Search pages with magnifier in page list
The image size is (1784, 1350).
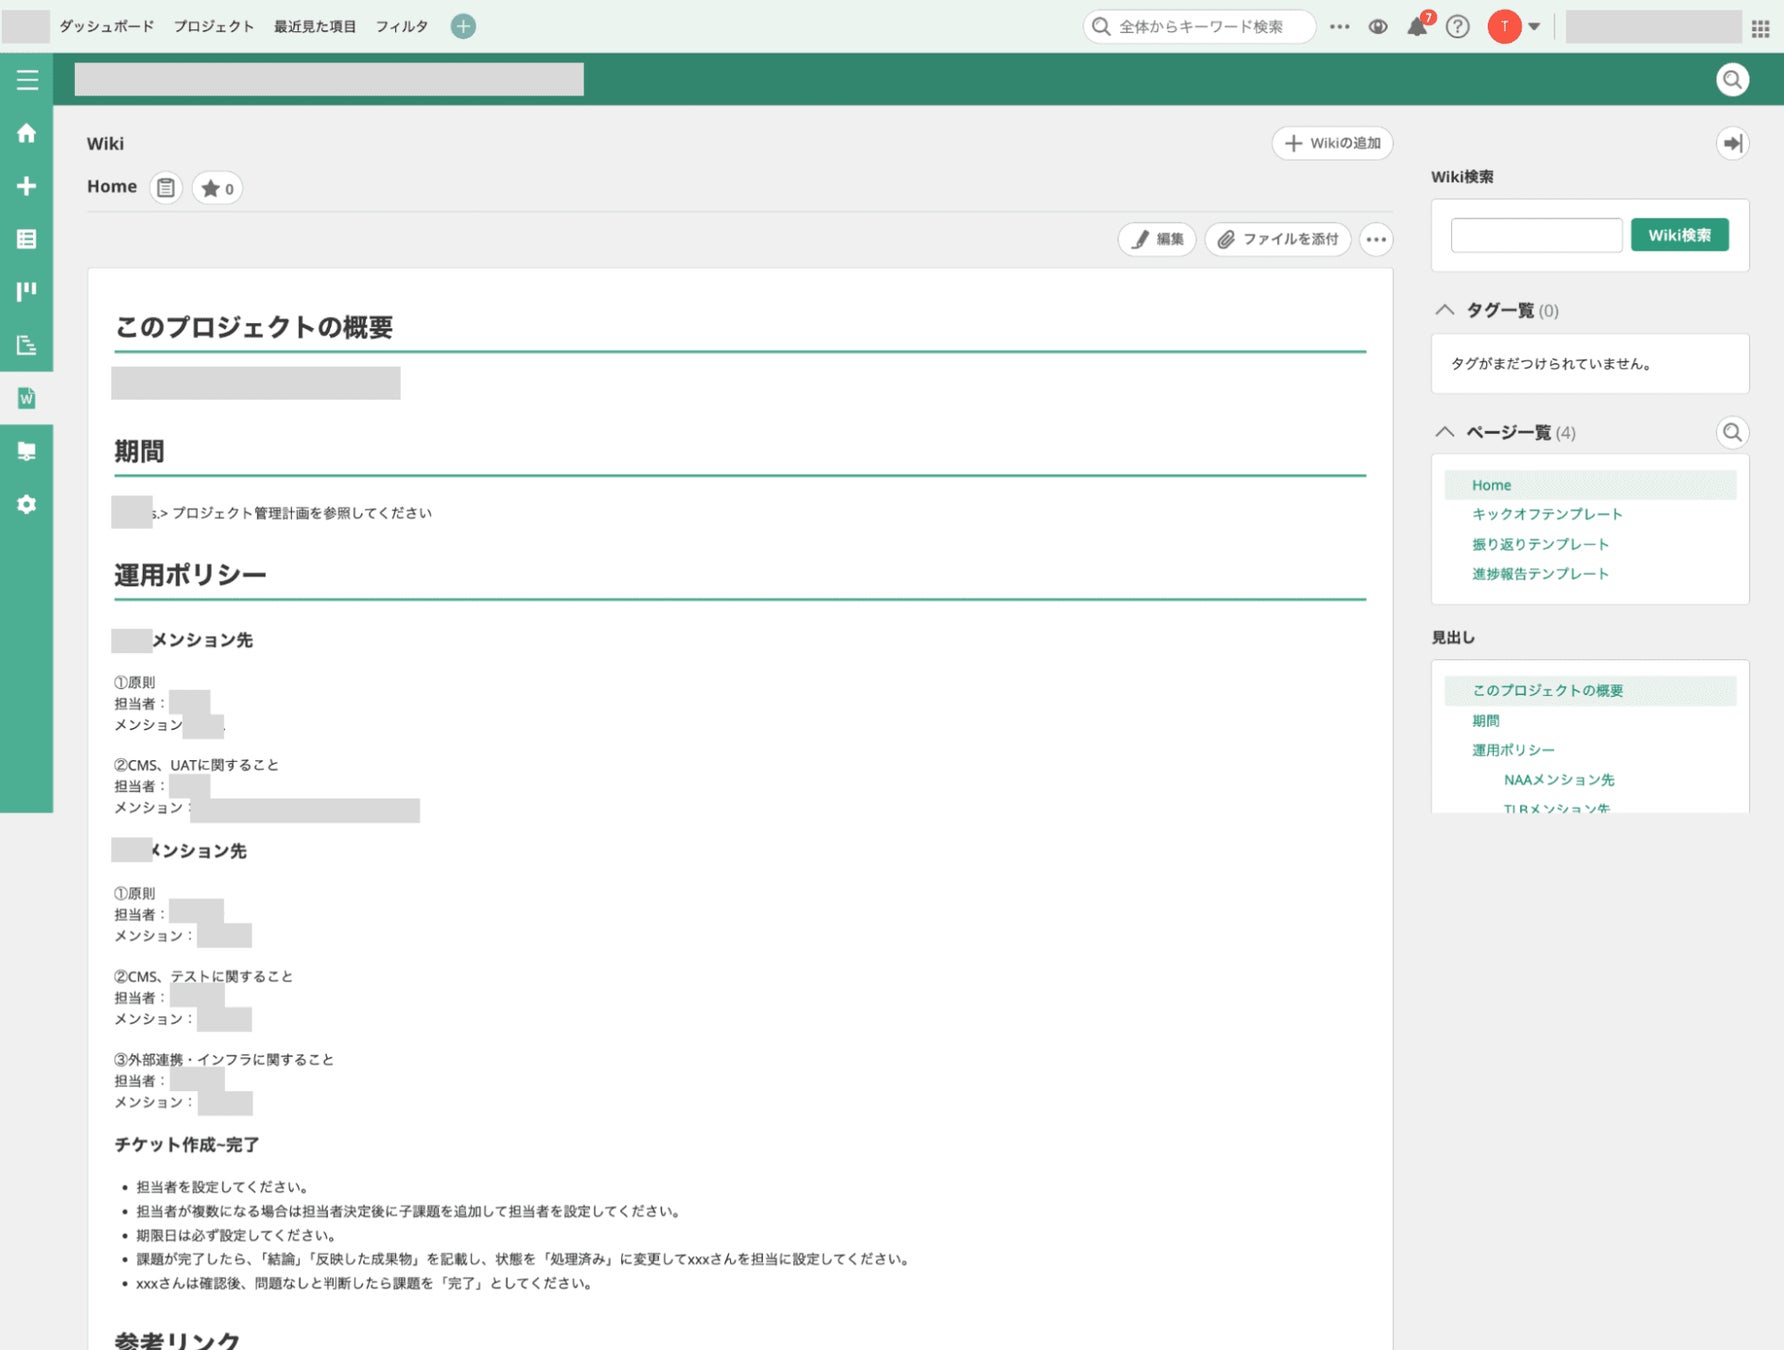coord(1732,432)
